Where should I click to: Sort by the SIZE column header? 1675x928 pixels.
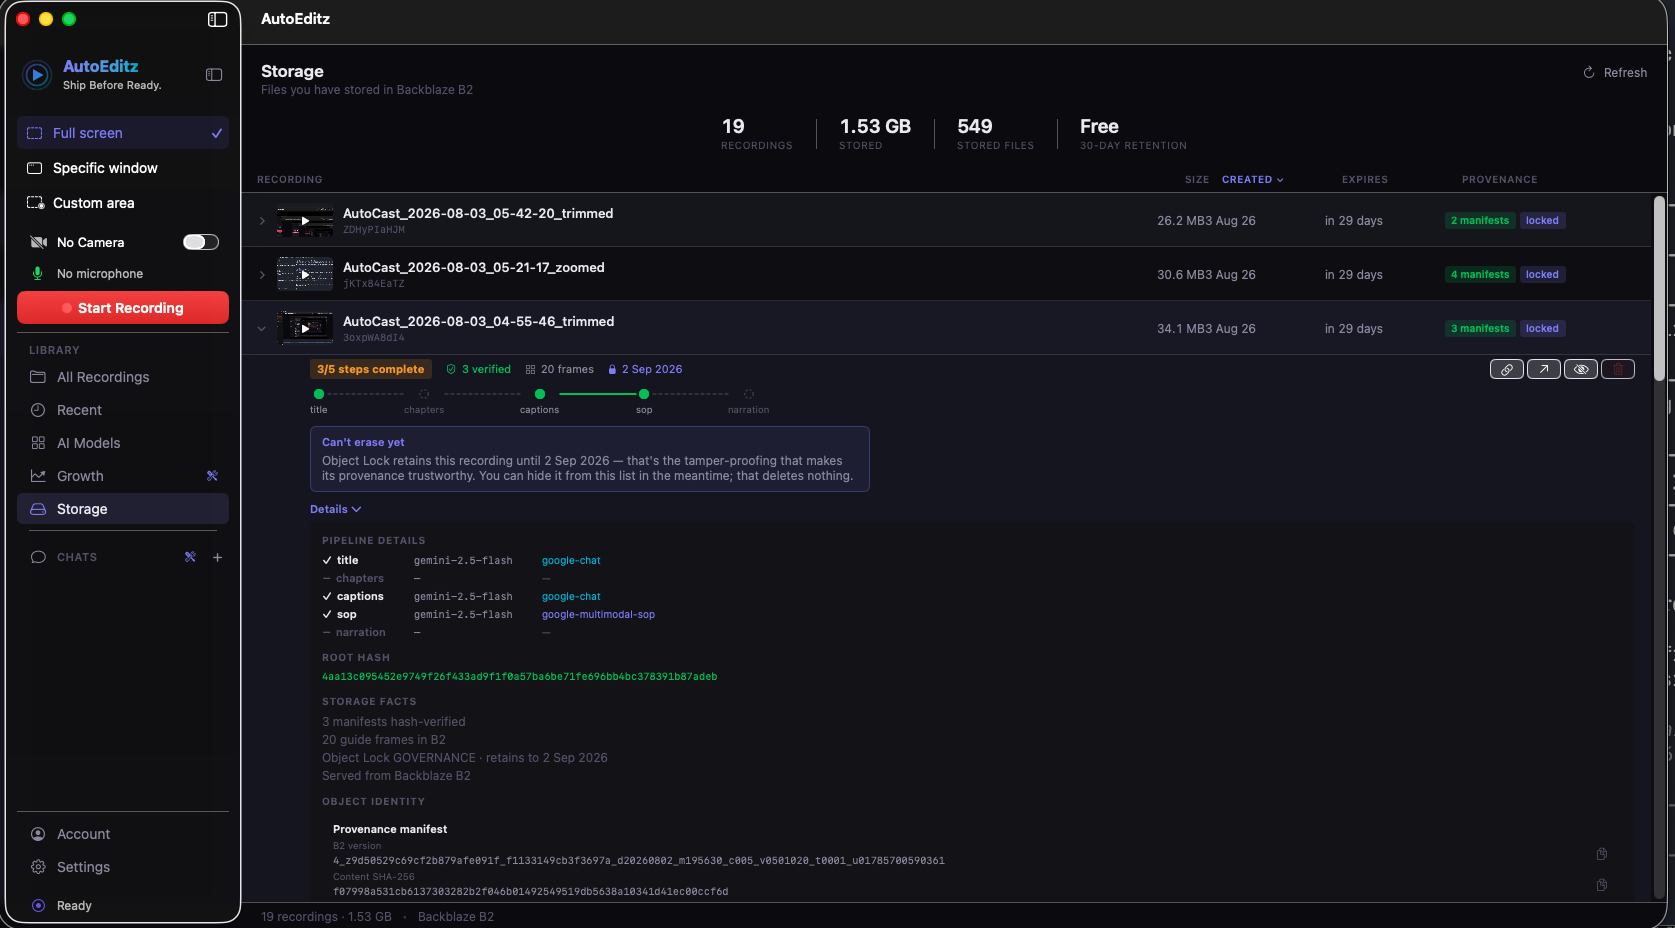[1197, 180]
